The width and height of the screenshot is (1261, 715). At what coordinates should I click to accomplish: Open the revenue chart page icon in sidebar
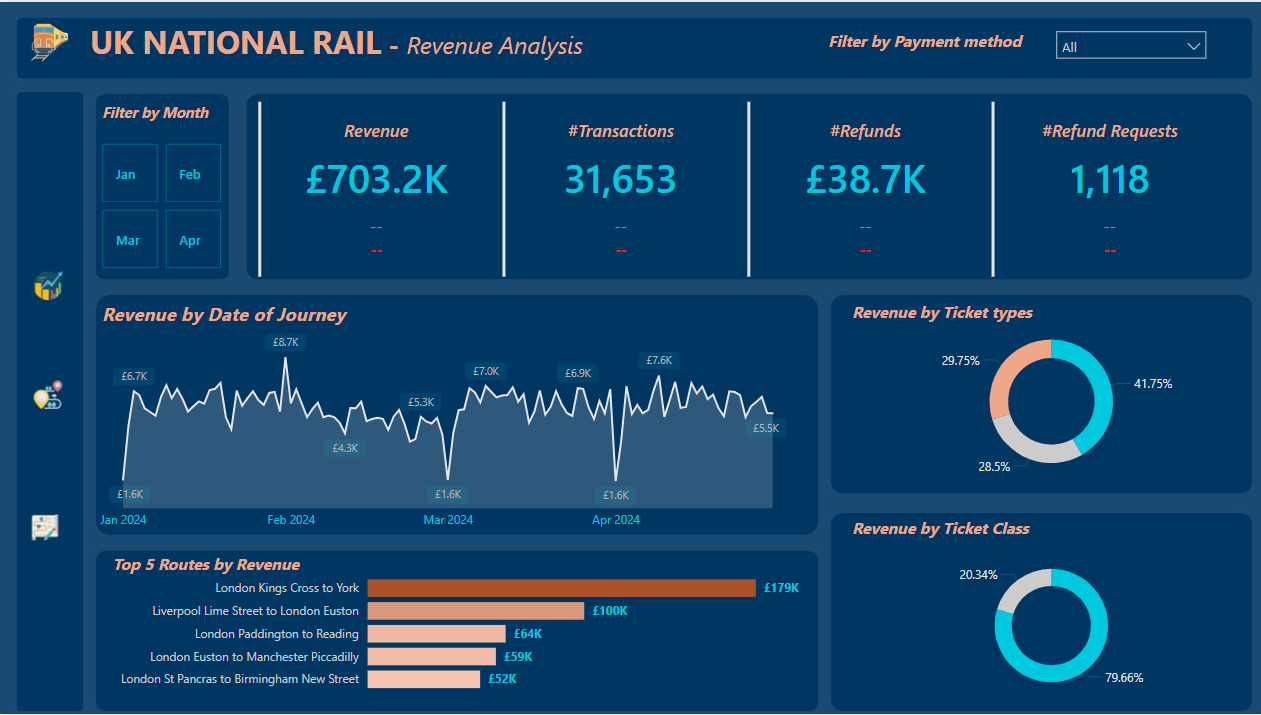(x=48, y=286)
